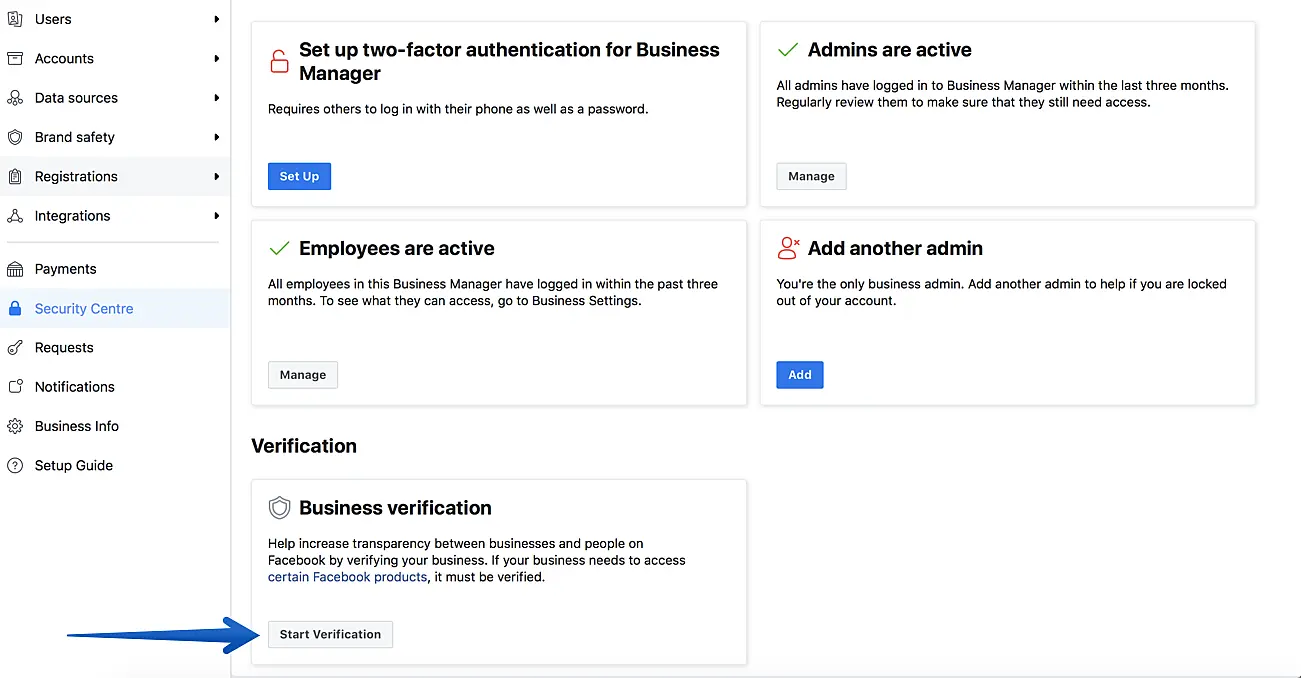Image resolution: width=1301 pixels, height=678 pixels.
Task: Select Security Centre in the sidebar
Action: [x=84, y=309]
